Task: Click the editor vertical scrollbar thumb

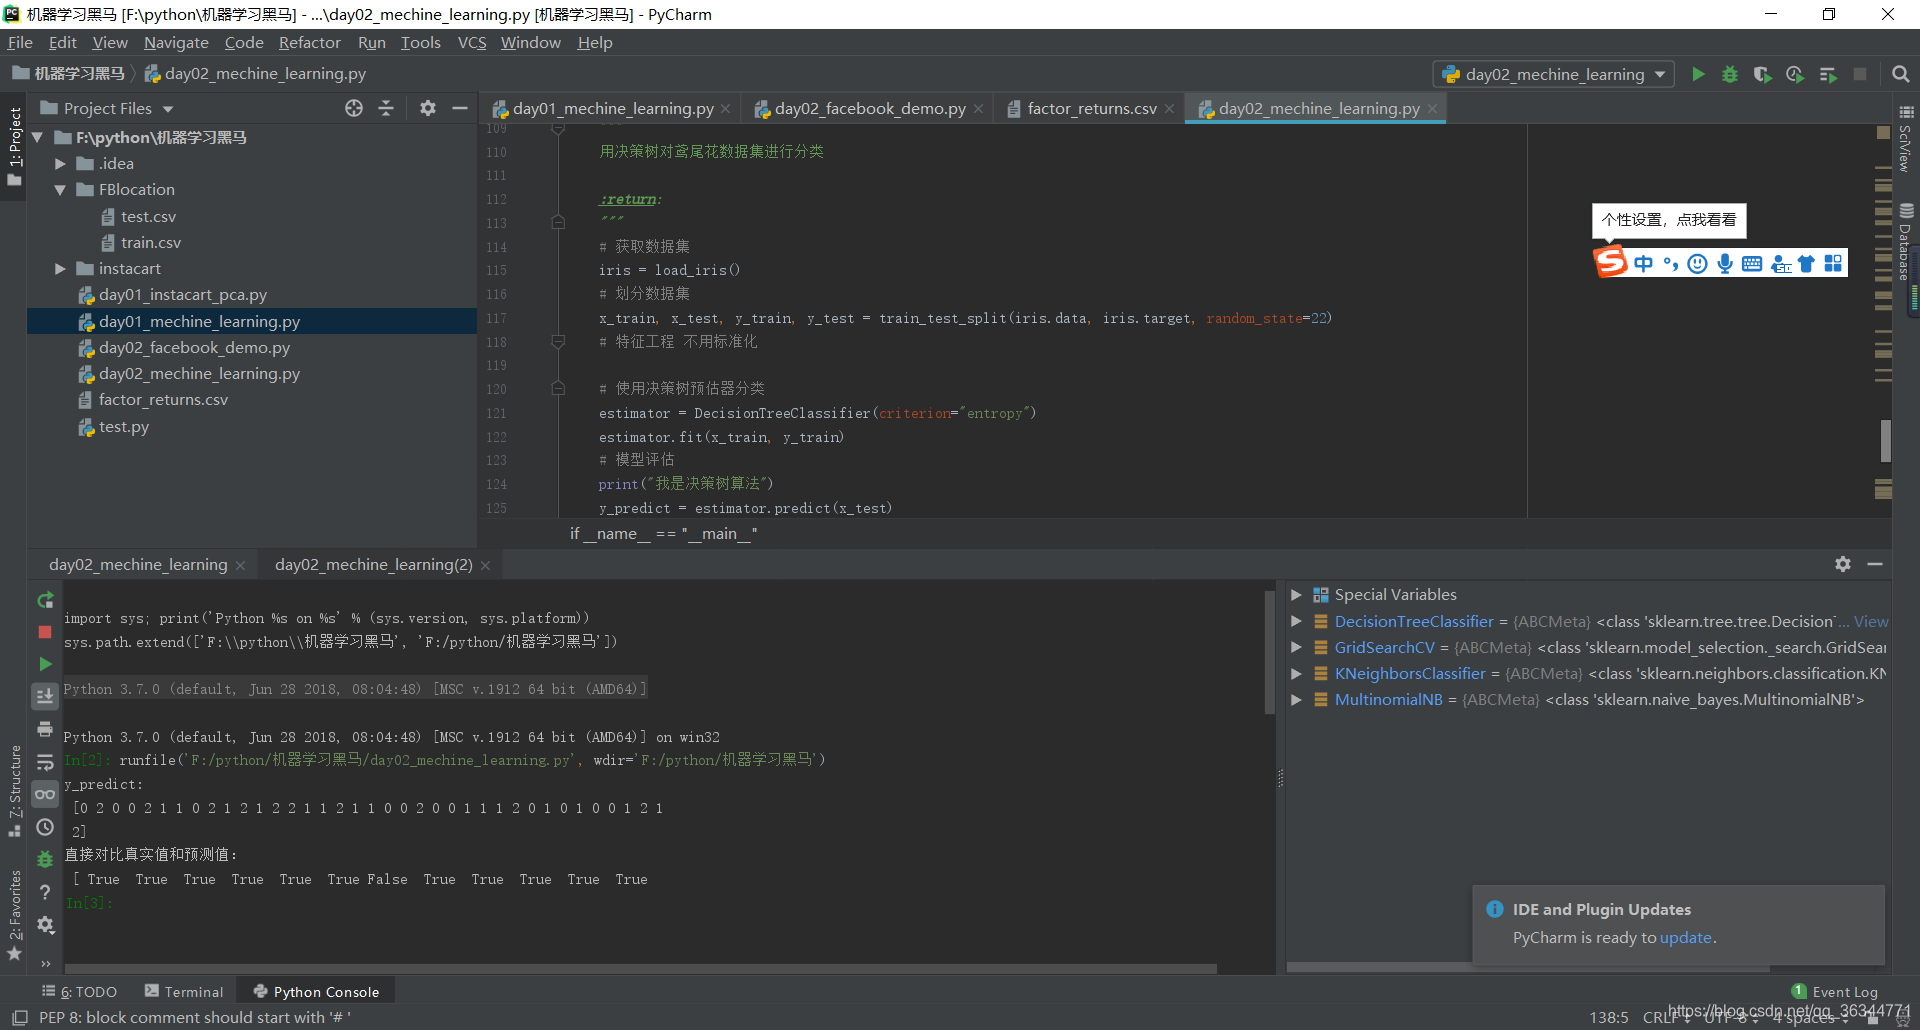Action: (1885, 441)
